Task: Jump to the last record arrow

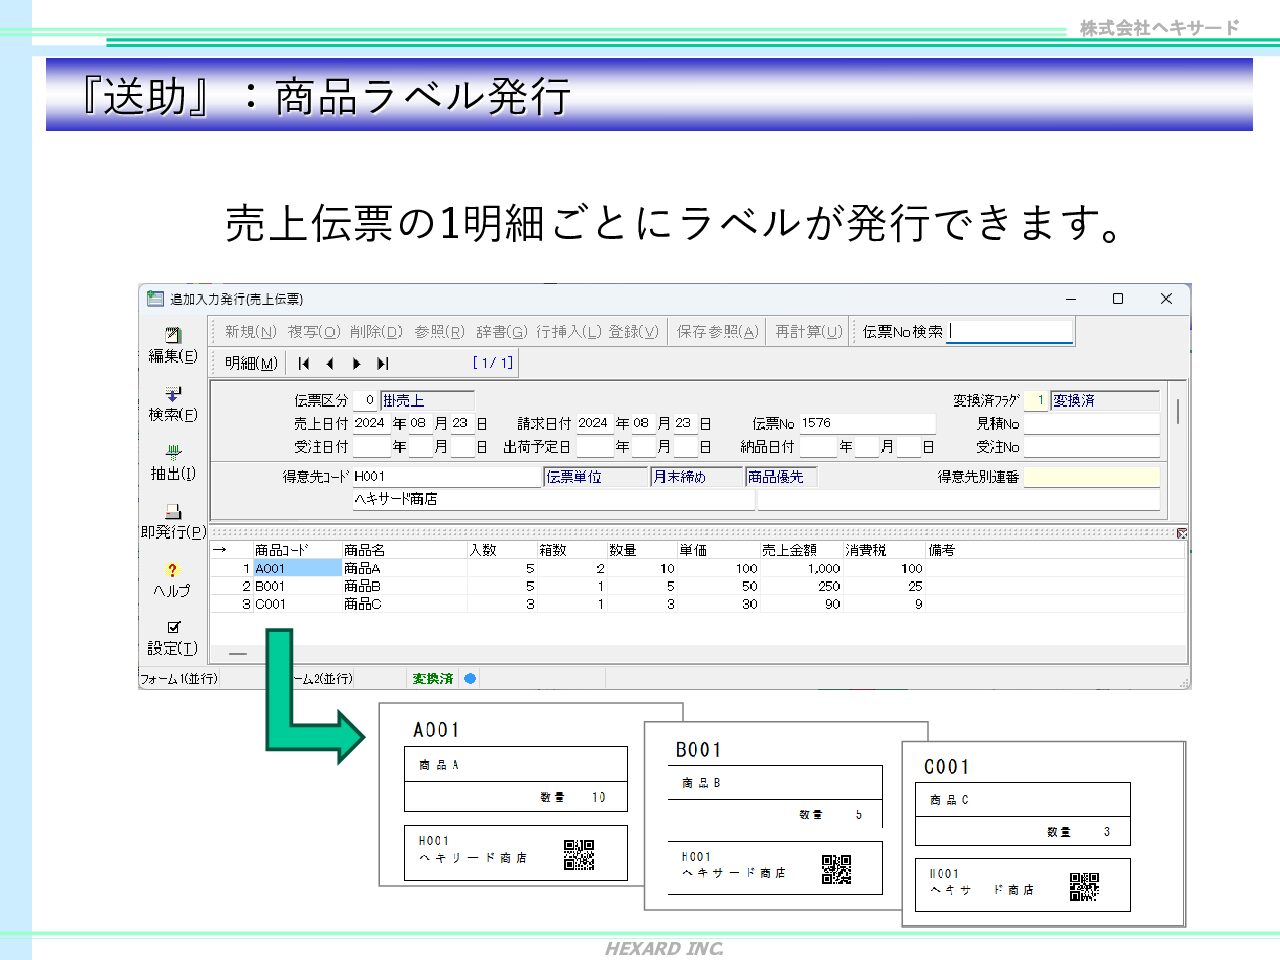Action: 382,363
